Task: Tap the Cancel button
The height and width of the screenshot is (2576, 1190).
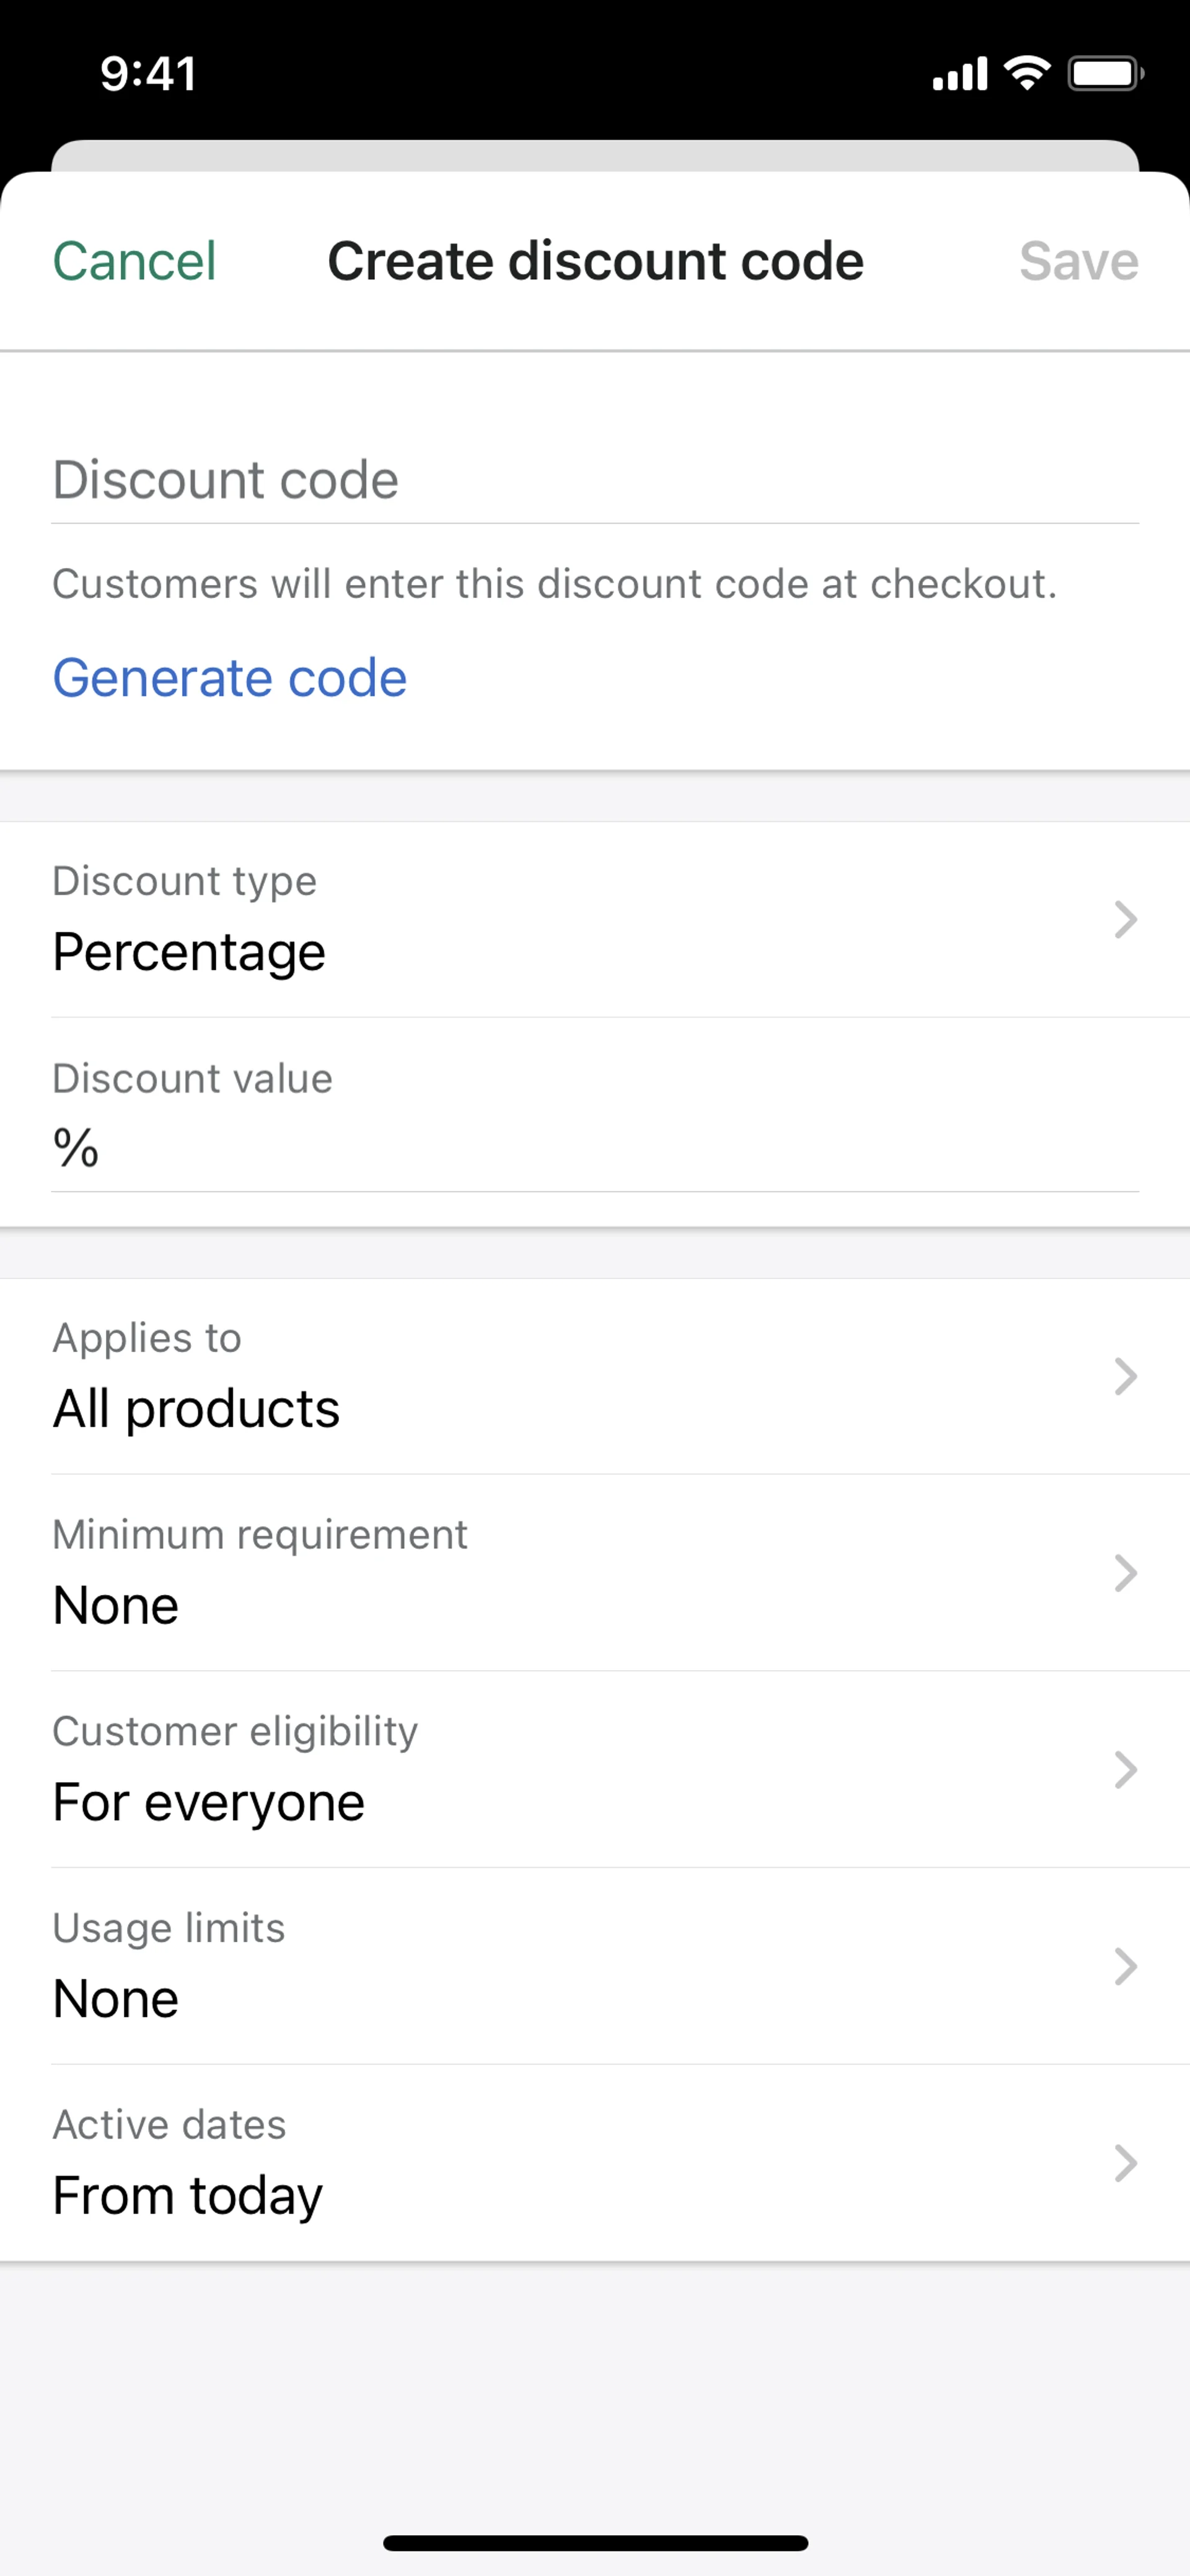Action: tap(134, 261)
